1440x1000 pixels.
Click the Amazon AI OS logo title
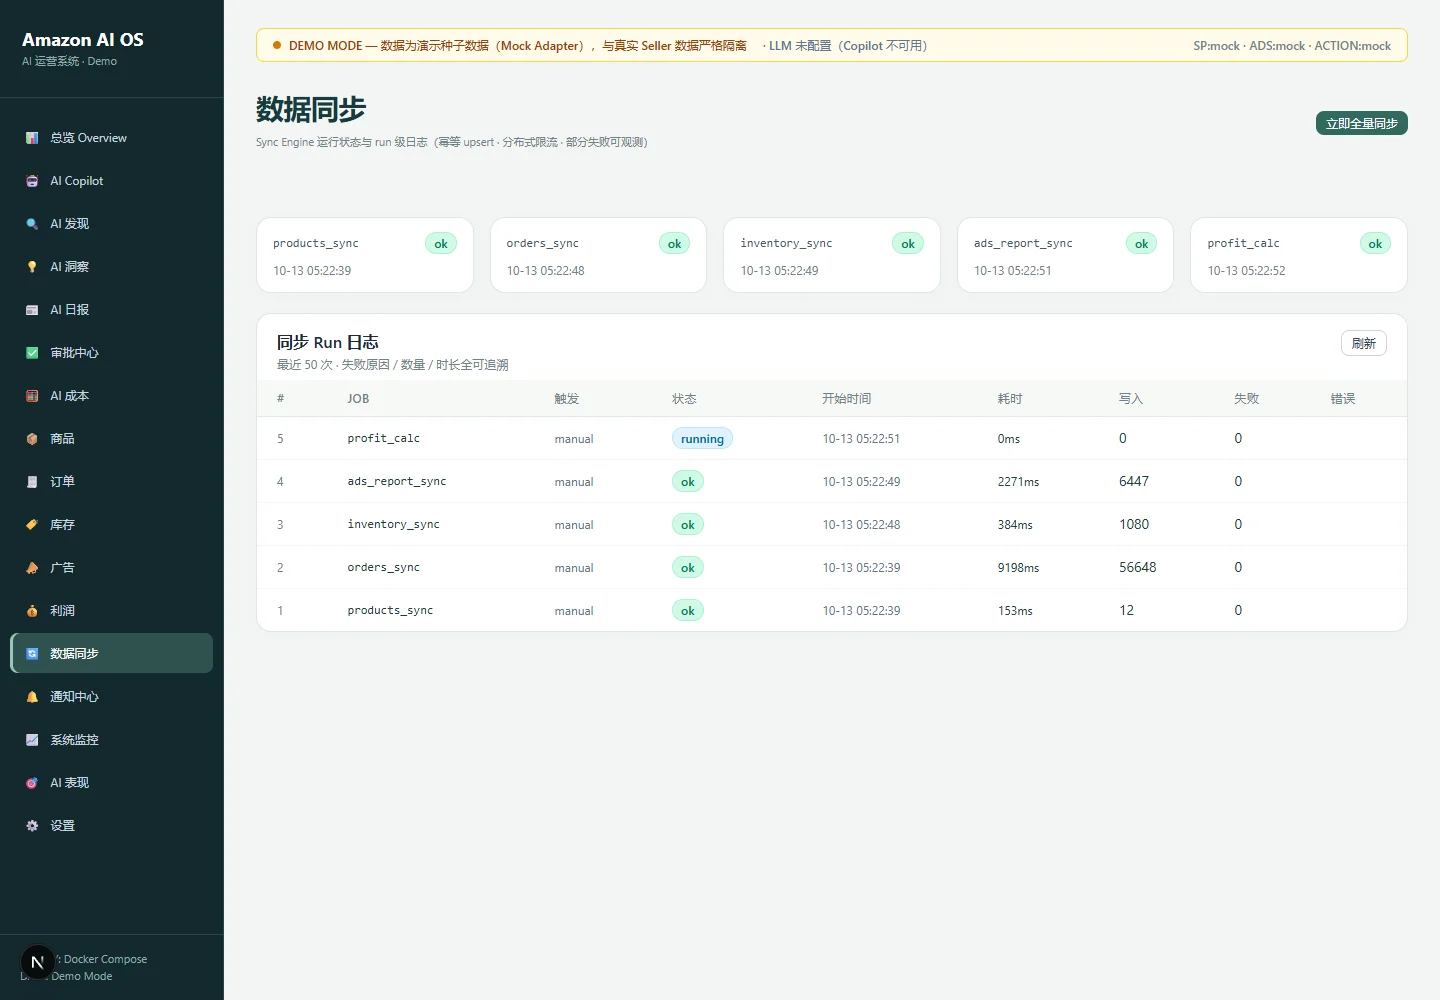[x=83, y=40]
